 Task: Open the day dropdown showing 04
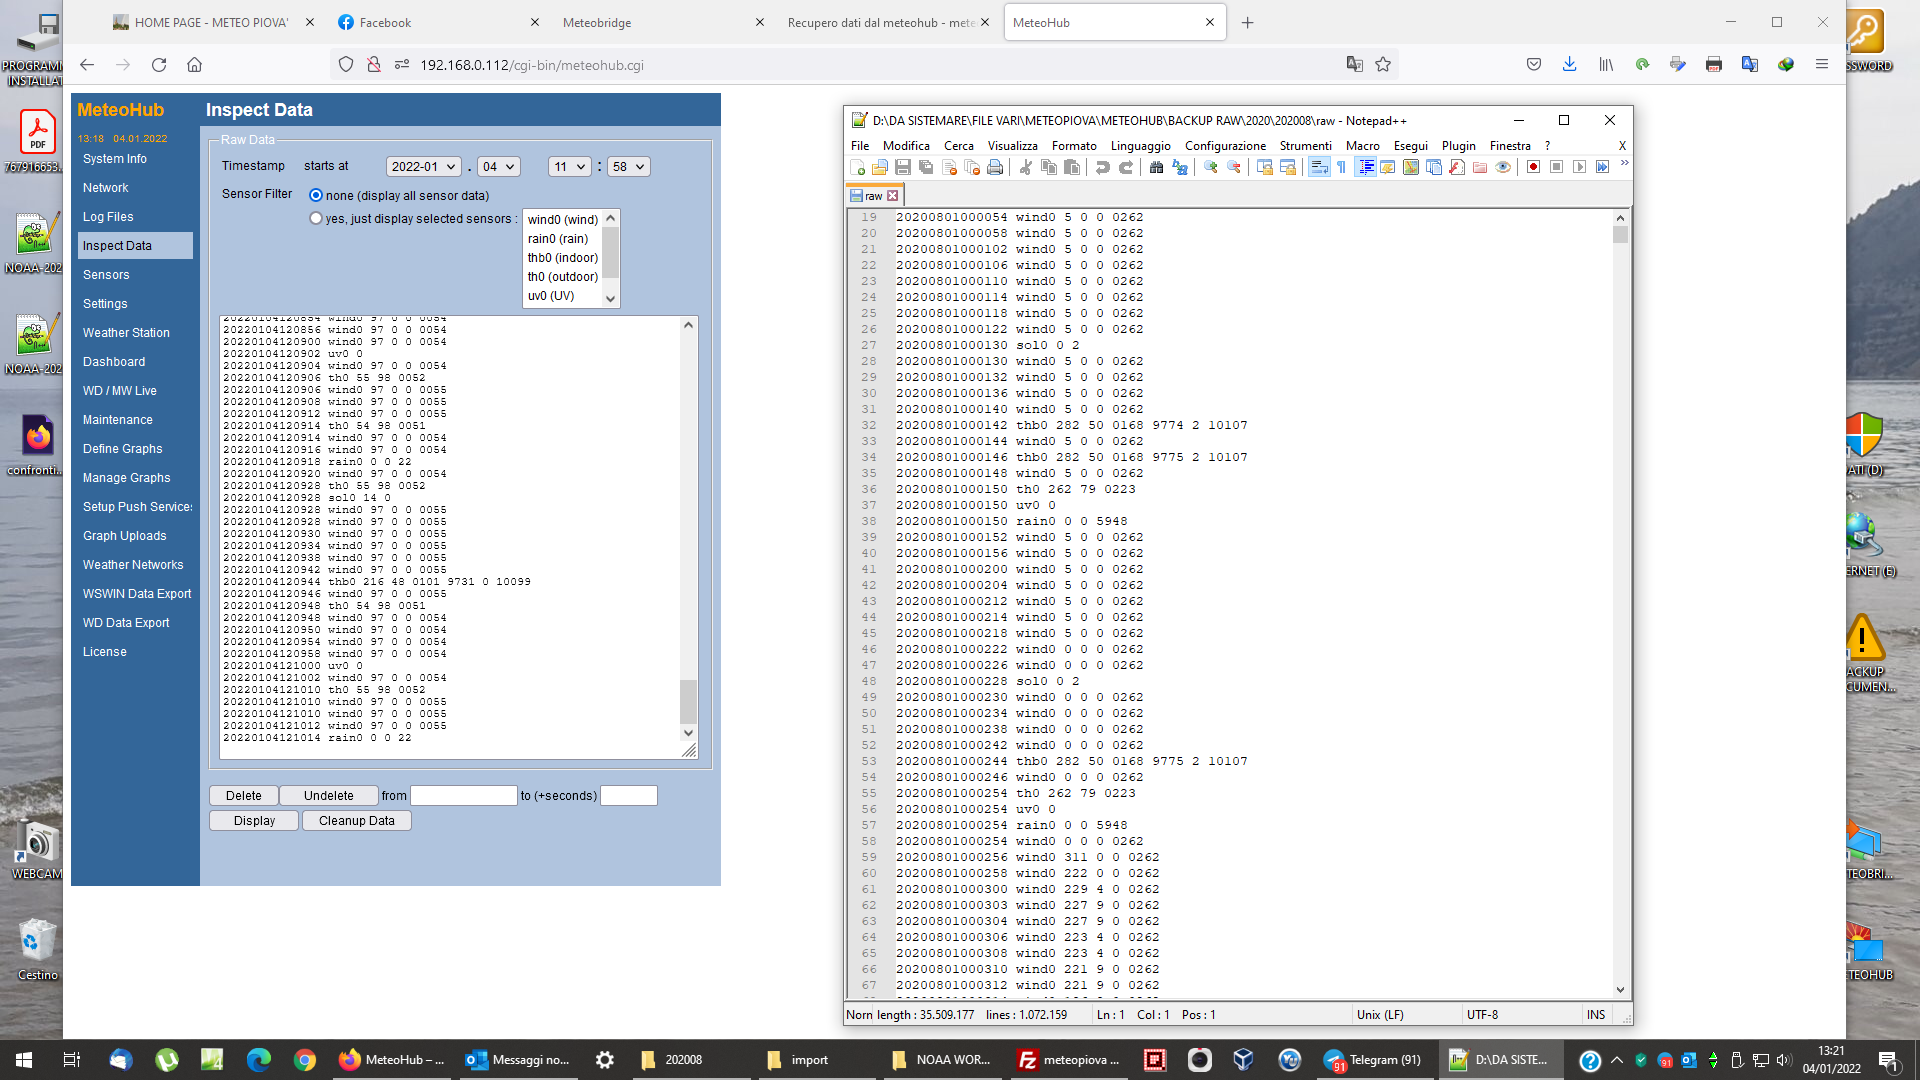tap(498, 167)
